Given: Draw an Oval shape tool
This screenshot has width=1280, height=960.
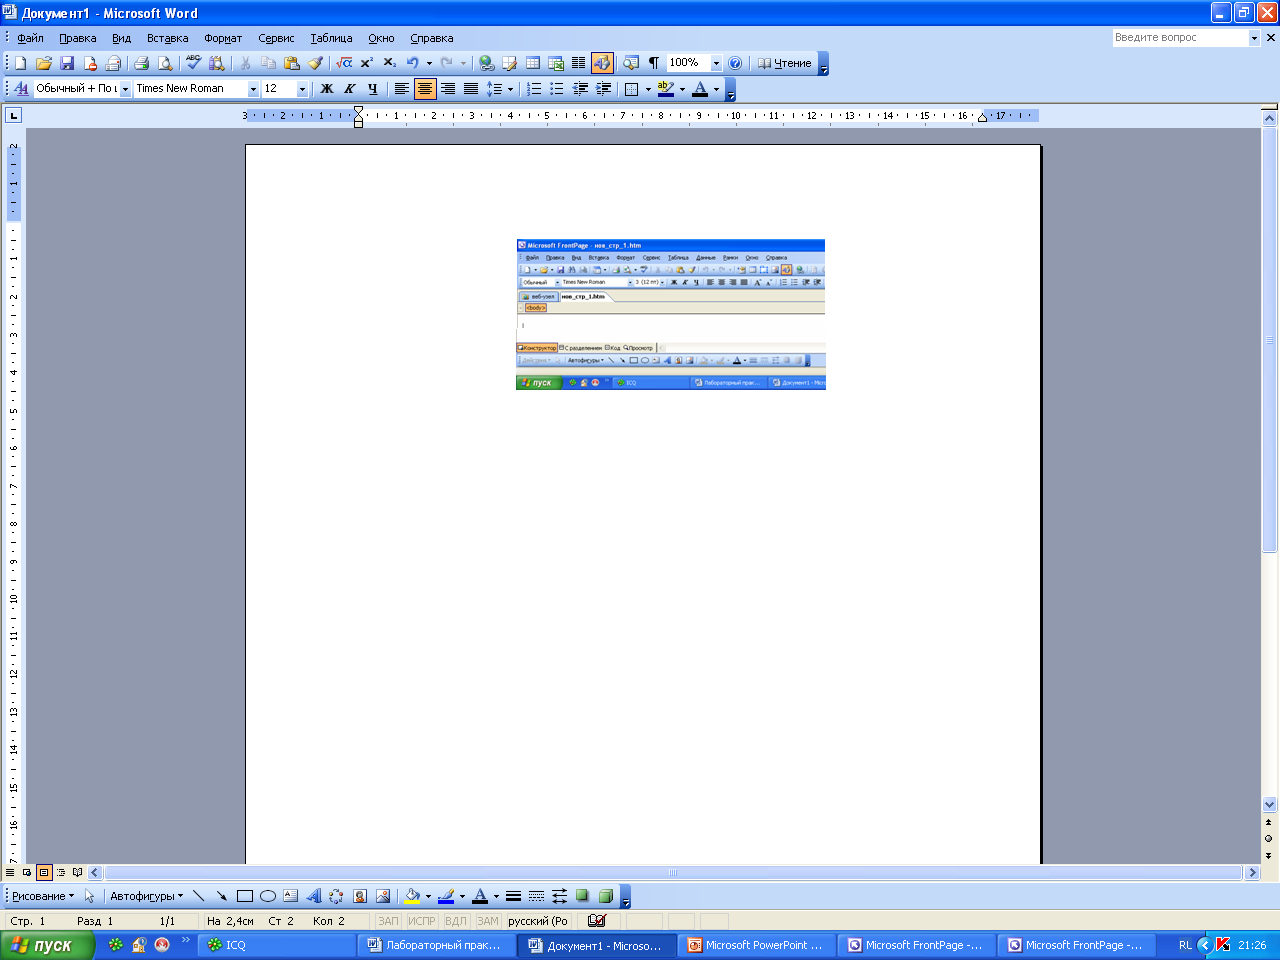Looking at the screenshot, I should 268,896.
